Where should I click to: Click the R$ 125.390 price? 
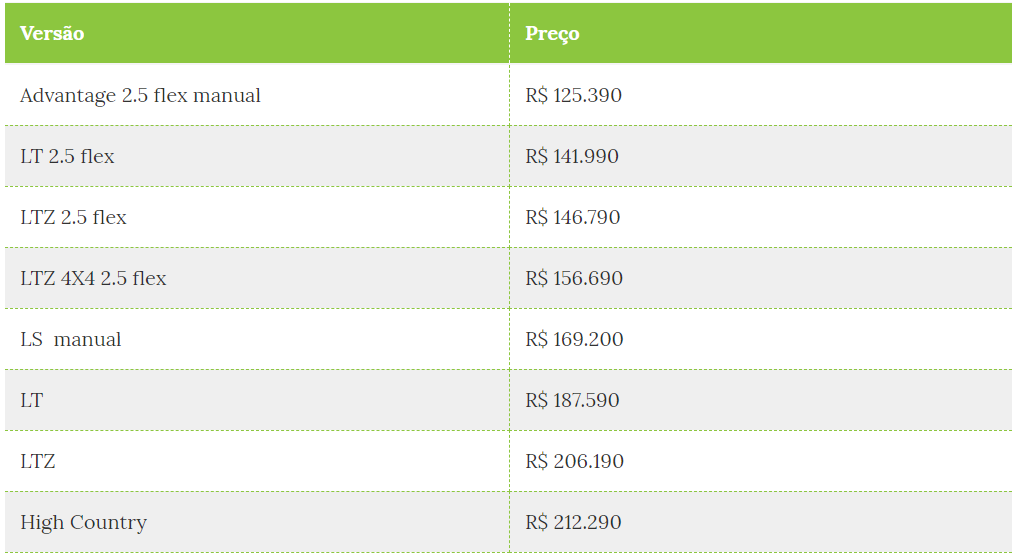tap(573, 95)
